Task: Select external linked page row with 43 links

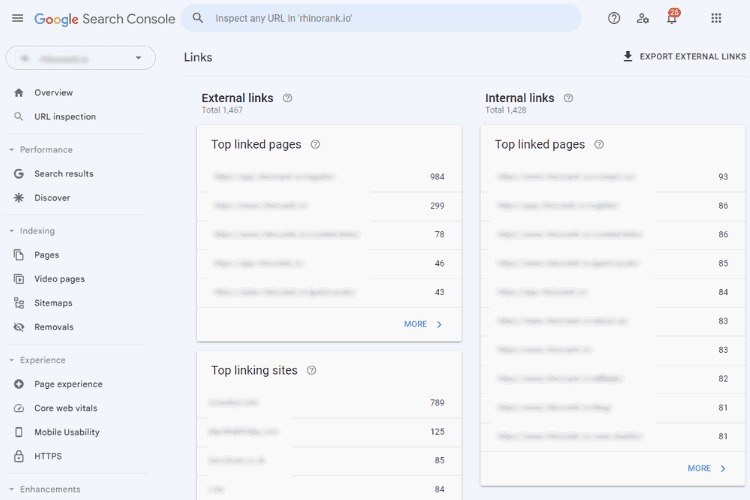Action: pos(329,292)
